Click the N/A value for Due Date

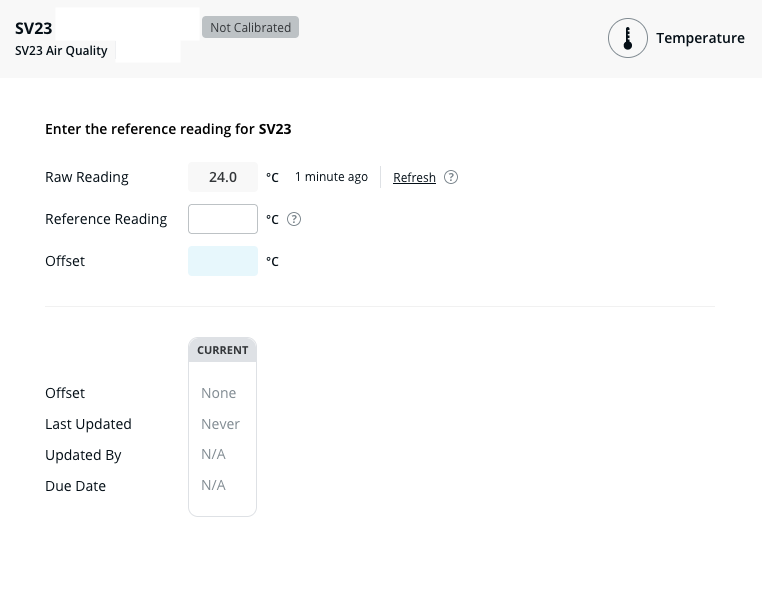point(213,485)
